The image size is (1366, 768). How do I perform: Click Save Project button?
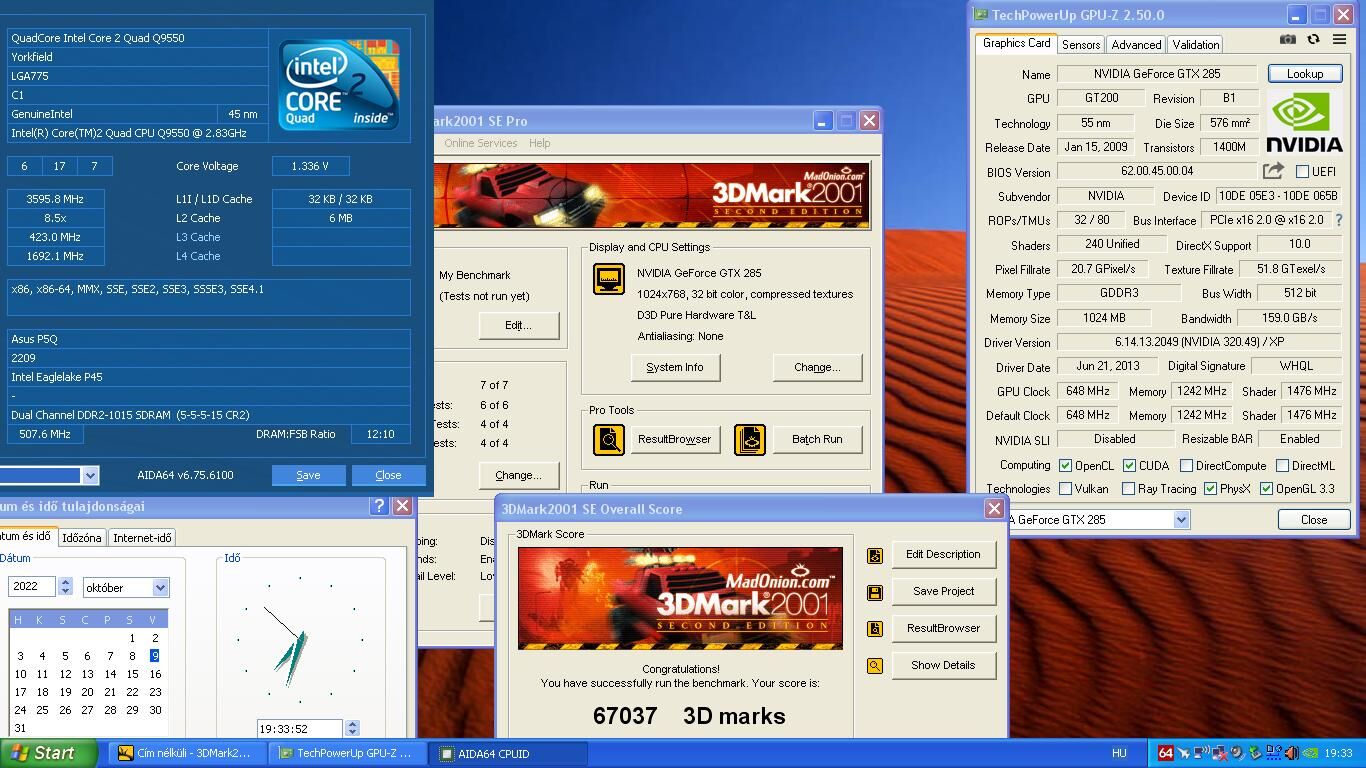click(x=943, y=591)
